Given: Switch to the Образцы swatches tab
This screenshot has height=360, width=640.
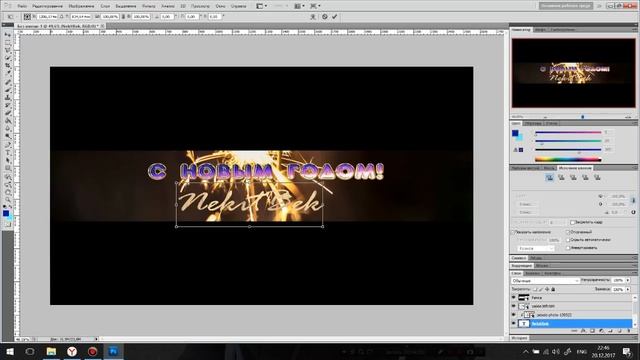Looking at the screenshot, I should [x=533, y=123].
